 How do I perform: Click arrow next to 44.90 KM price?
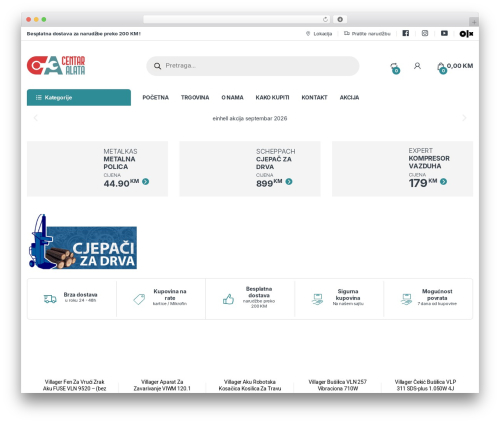pos(146,182)
